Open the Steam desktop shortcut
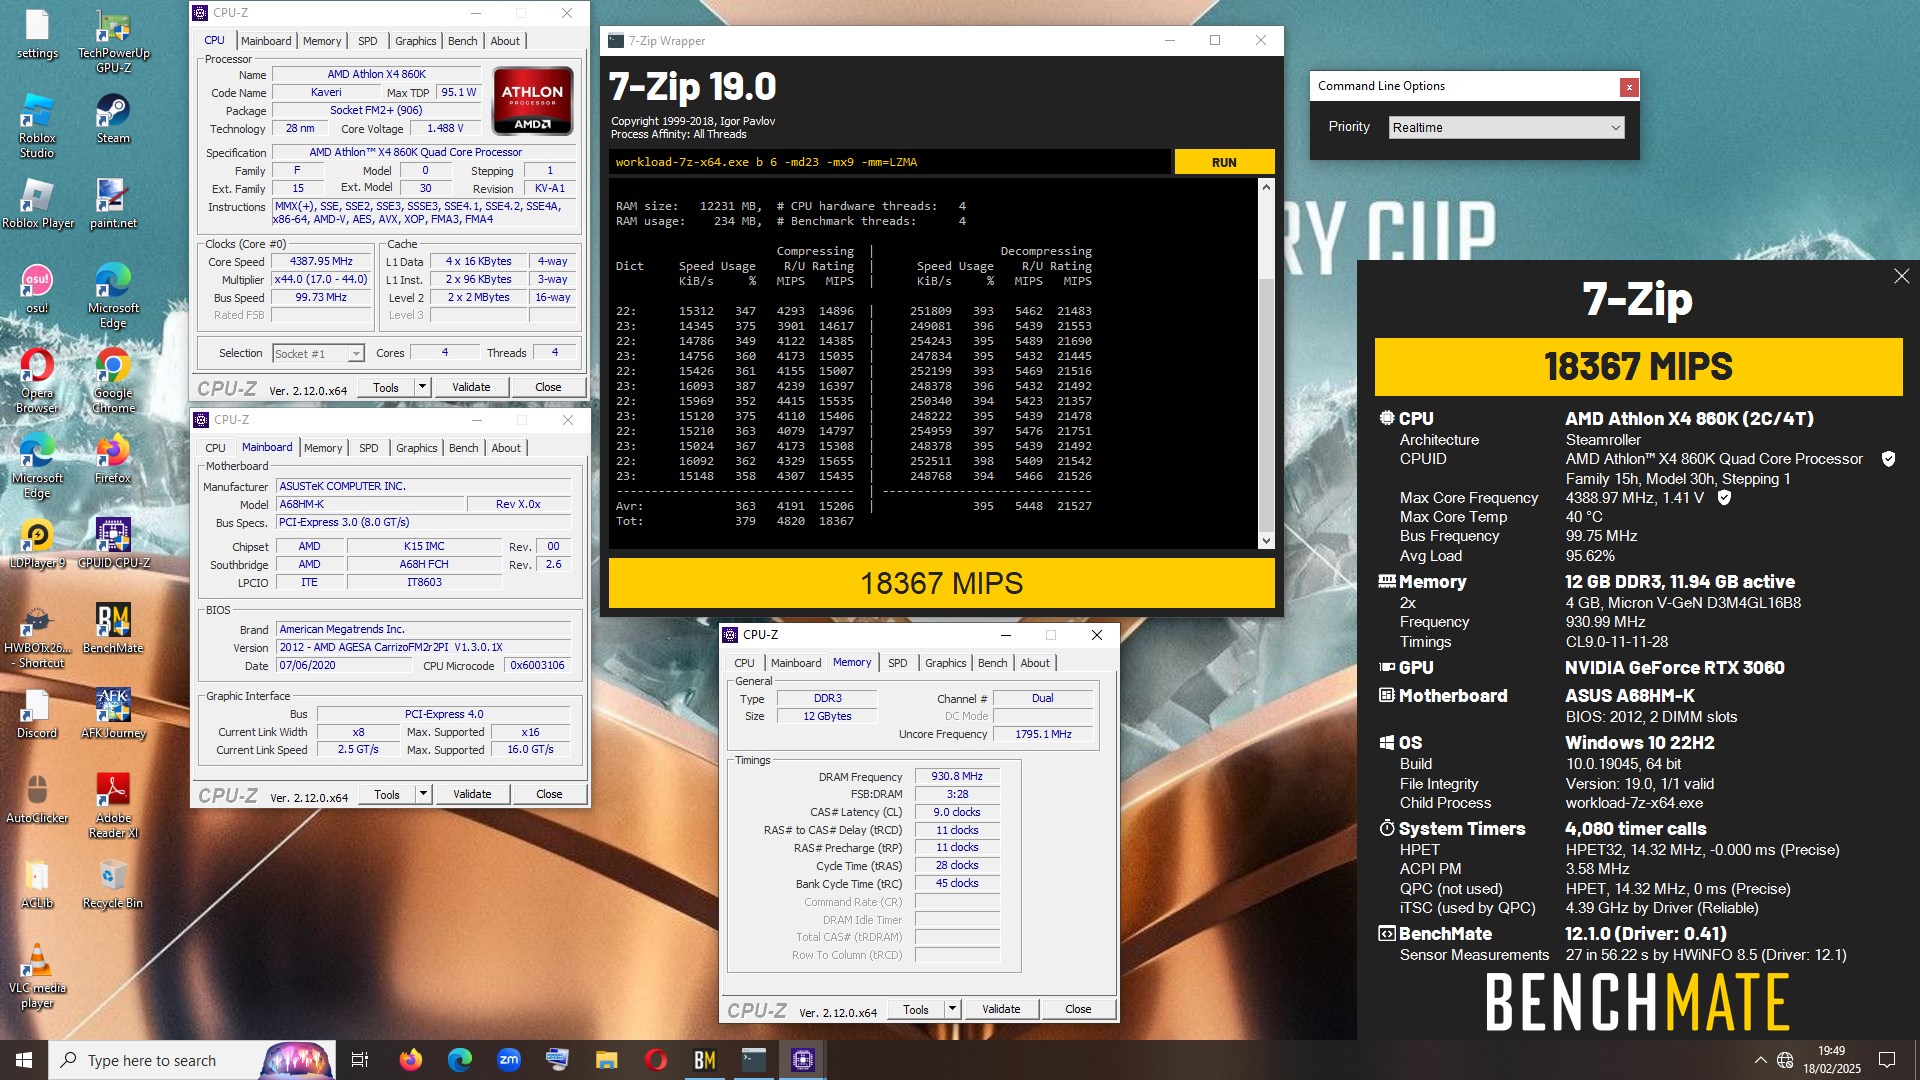Image resolution: width=1920 pixels, height=1080 pixels. (x=113, y=119)
